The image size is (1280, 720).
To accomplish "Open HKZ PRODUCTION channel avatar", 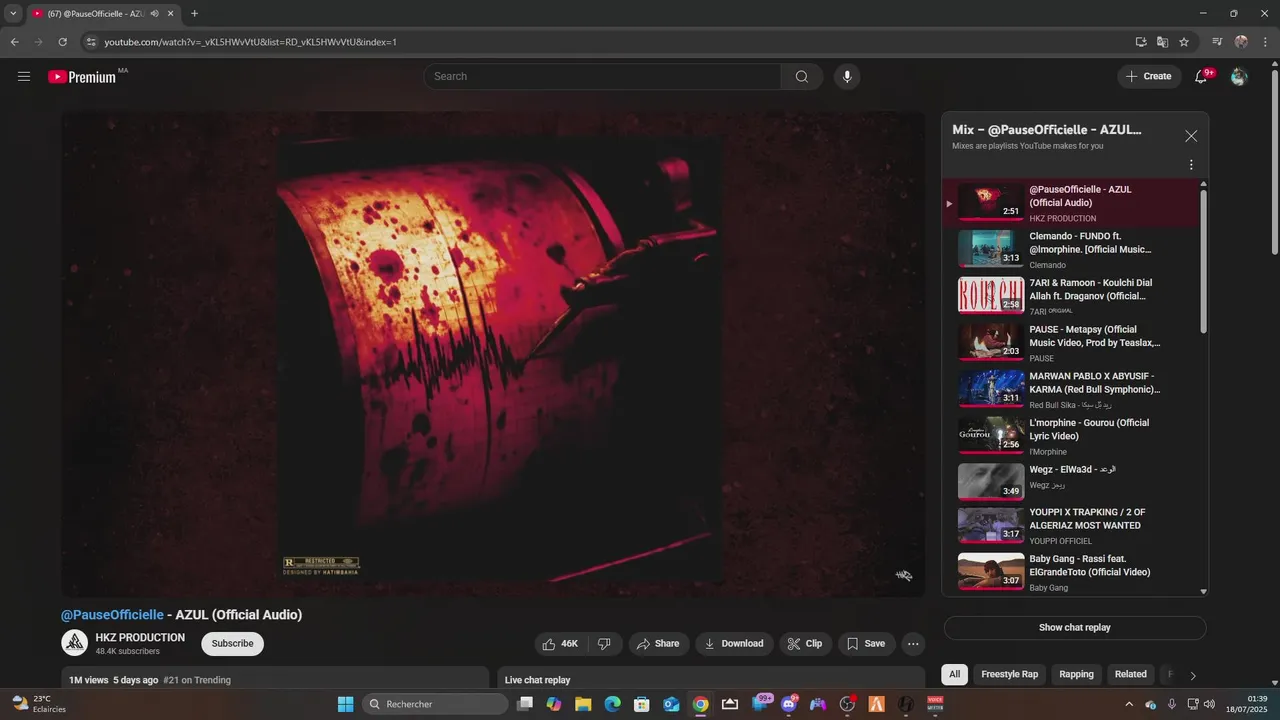I will [x=75, y=643].
